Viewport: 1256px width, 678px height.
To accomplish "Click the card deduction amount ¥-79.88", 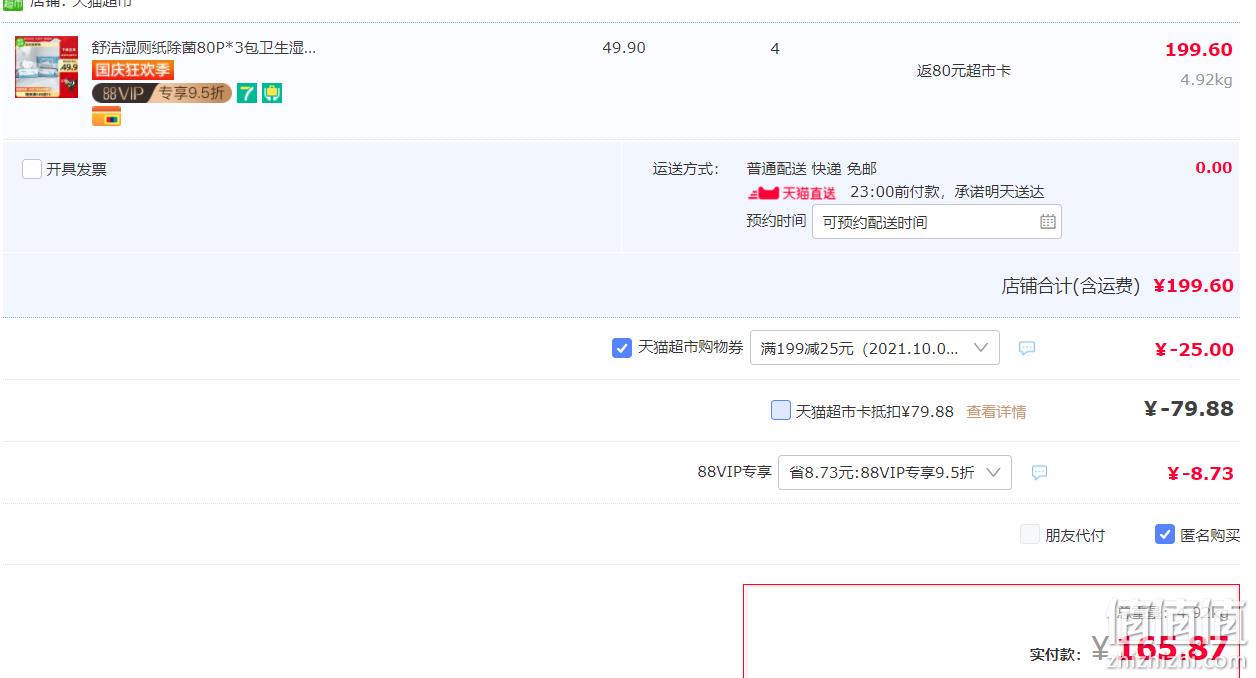I will coord(1189,408).
